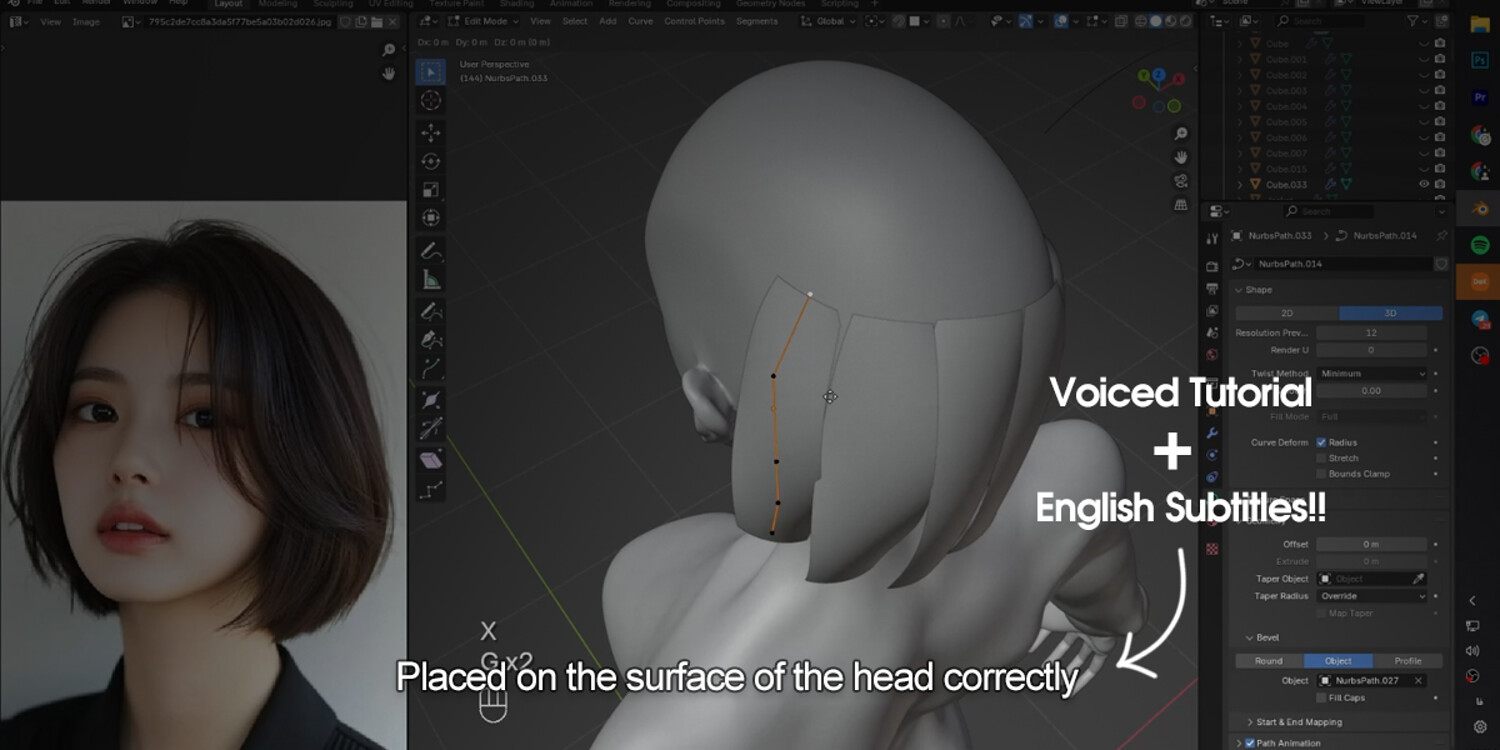Activate the Rotate tool
This screenshot has height=750, width=1500.
coord(431,161)
